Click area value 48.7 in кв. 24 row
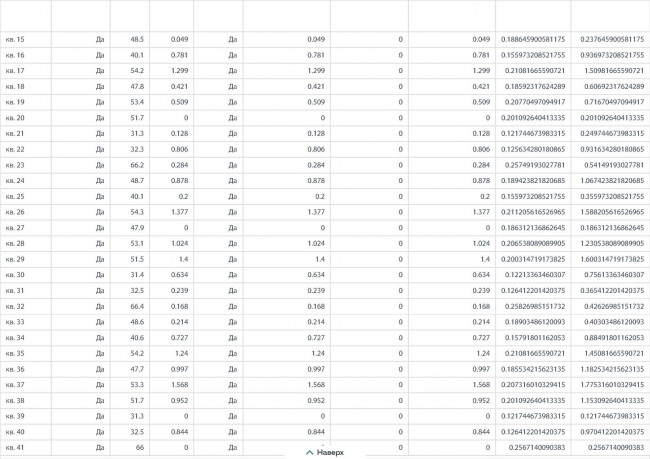Viewport: 650px width, 459px height. coord(137,181)
